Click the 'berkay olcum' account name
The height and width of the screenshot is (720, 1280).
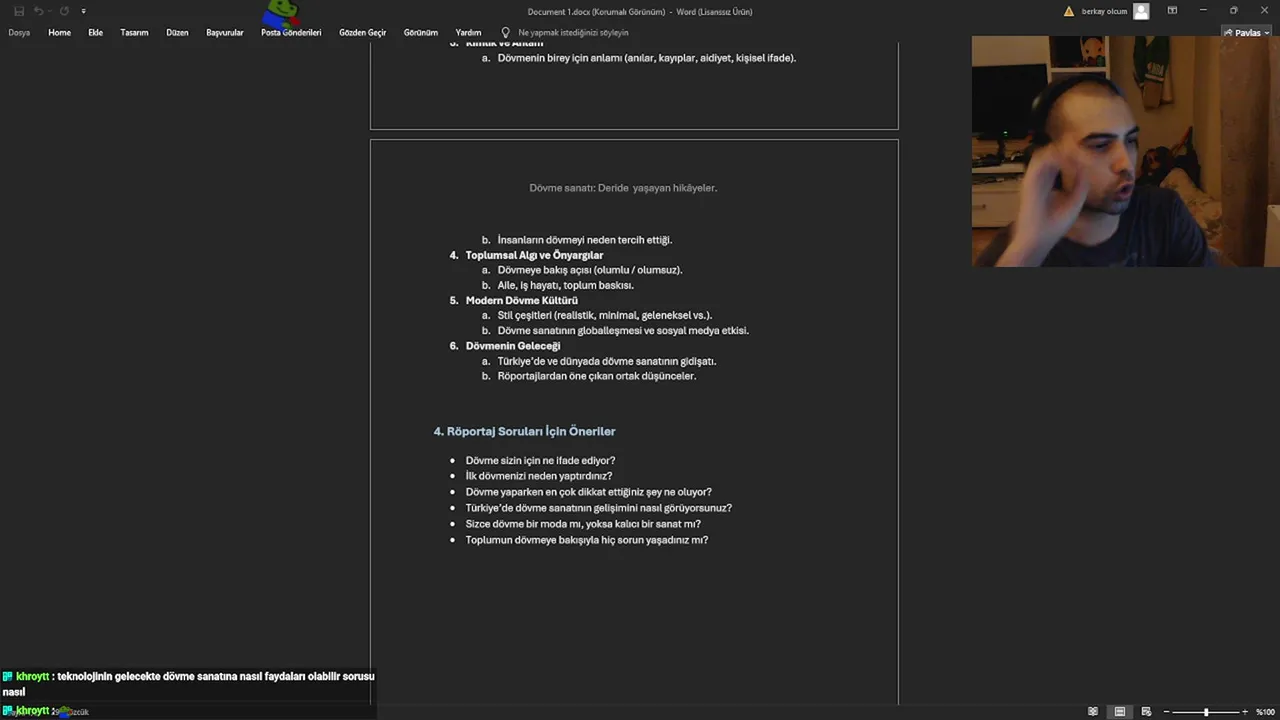tap(1104, 11)
